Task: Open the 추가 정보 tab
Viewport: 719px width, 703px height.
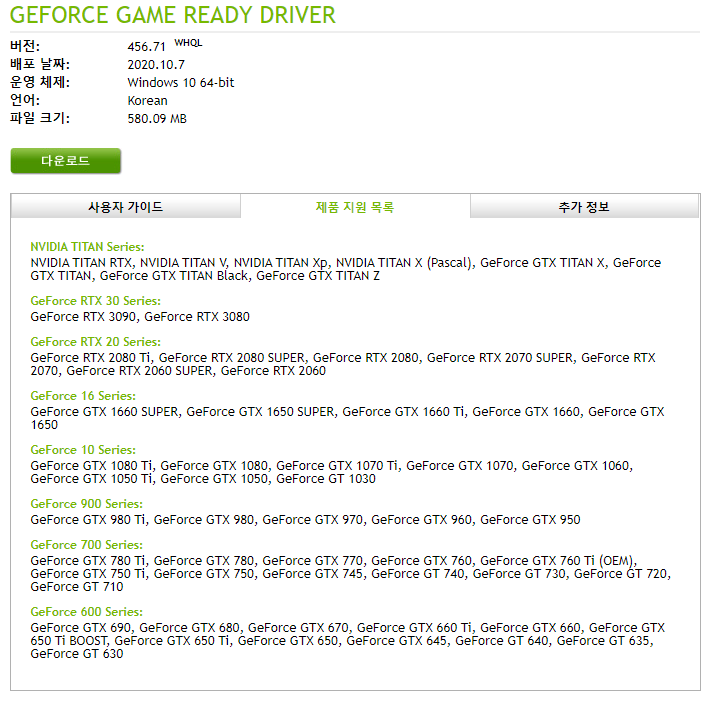Action: tap(584, 207)
